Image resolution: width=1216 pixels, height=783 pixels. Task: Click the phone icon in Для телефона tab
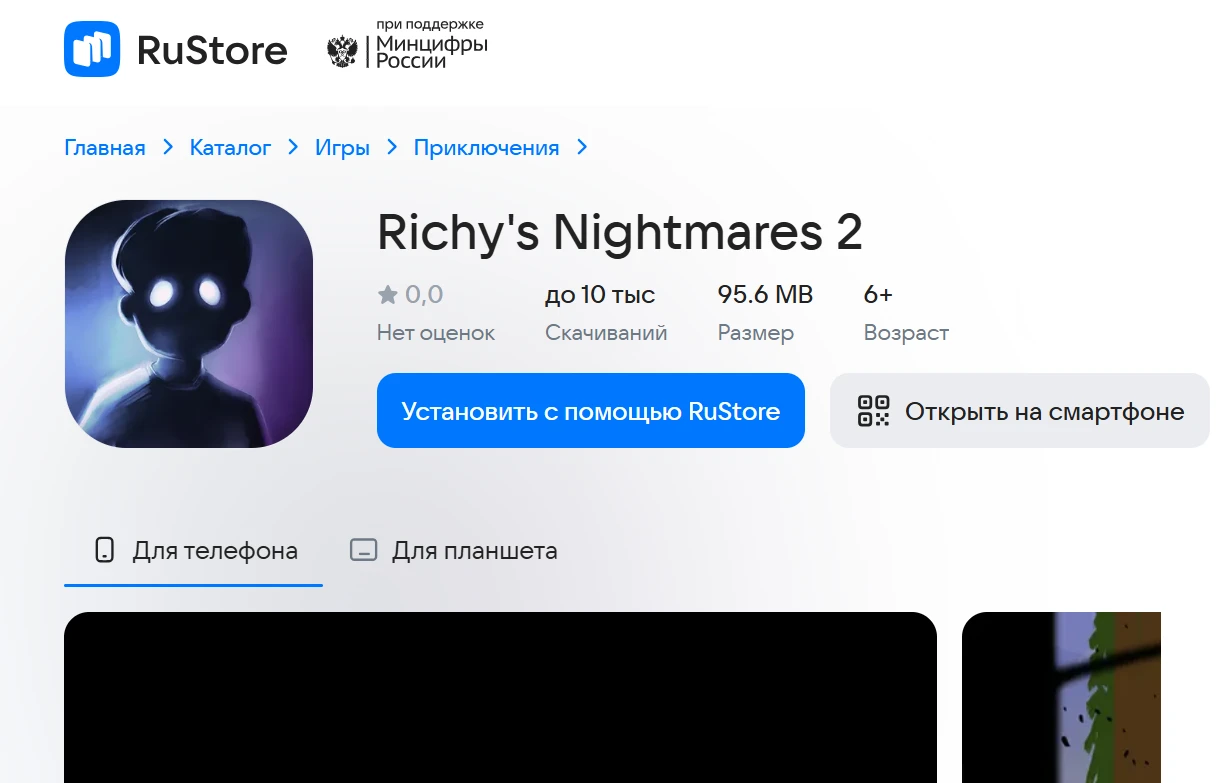click(104, 550)
